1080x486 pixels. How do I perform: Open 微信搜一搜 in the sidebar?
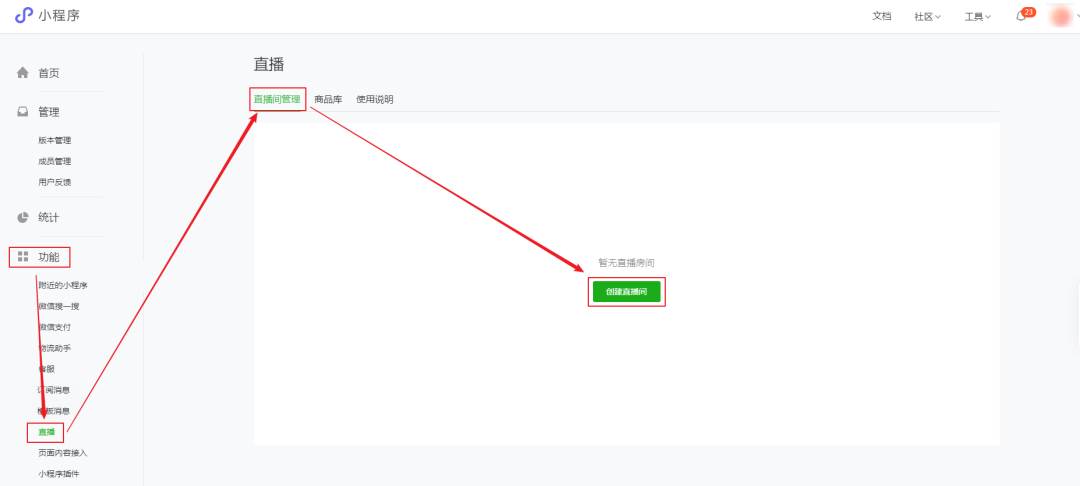[x=59, y=306]
